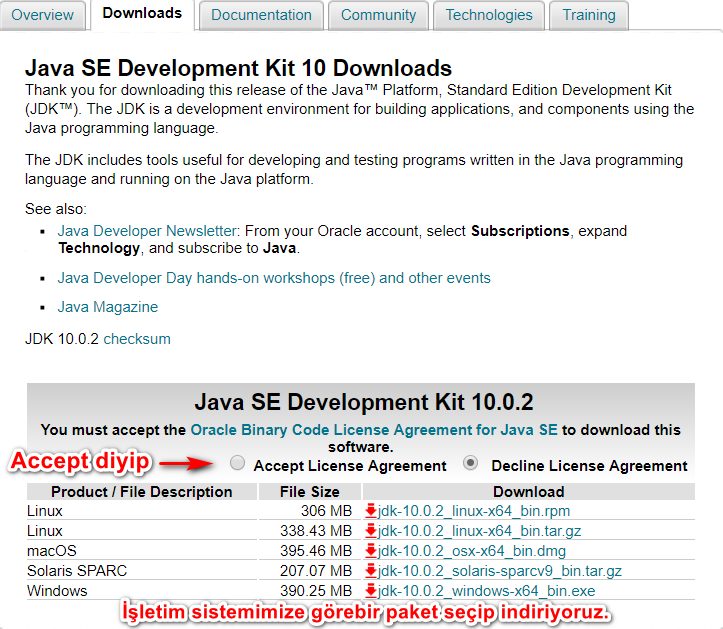Click the Download column header
This screenshot has height=629, width=723.
(x=528, y=492)
